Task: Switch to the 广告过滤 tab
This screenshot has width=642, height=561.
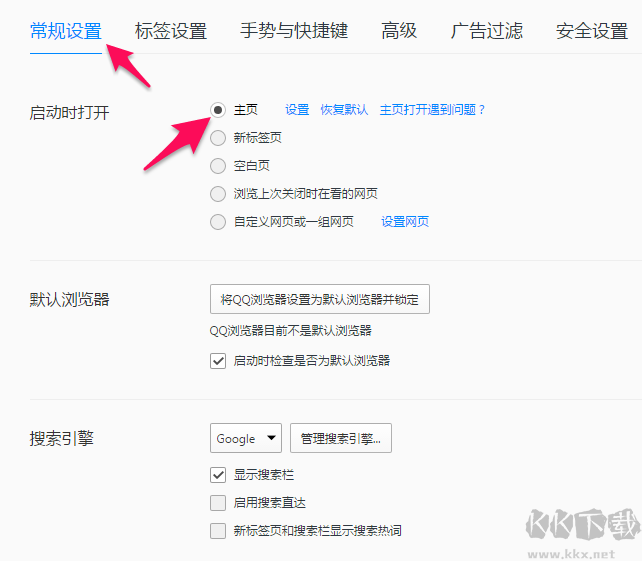Action: (x=487, y=31)
